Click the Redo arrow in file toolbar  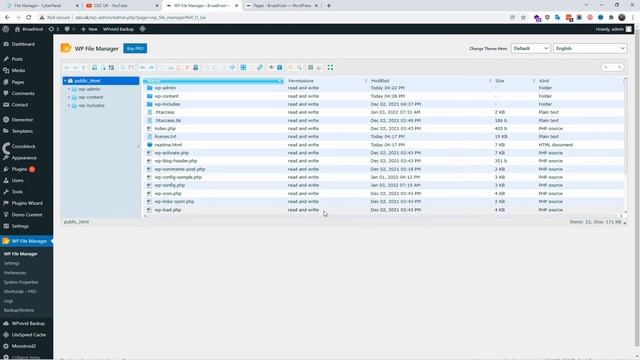coord(151,68)
